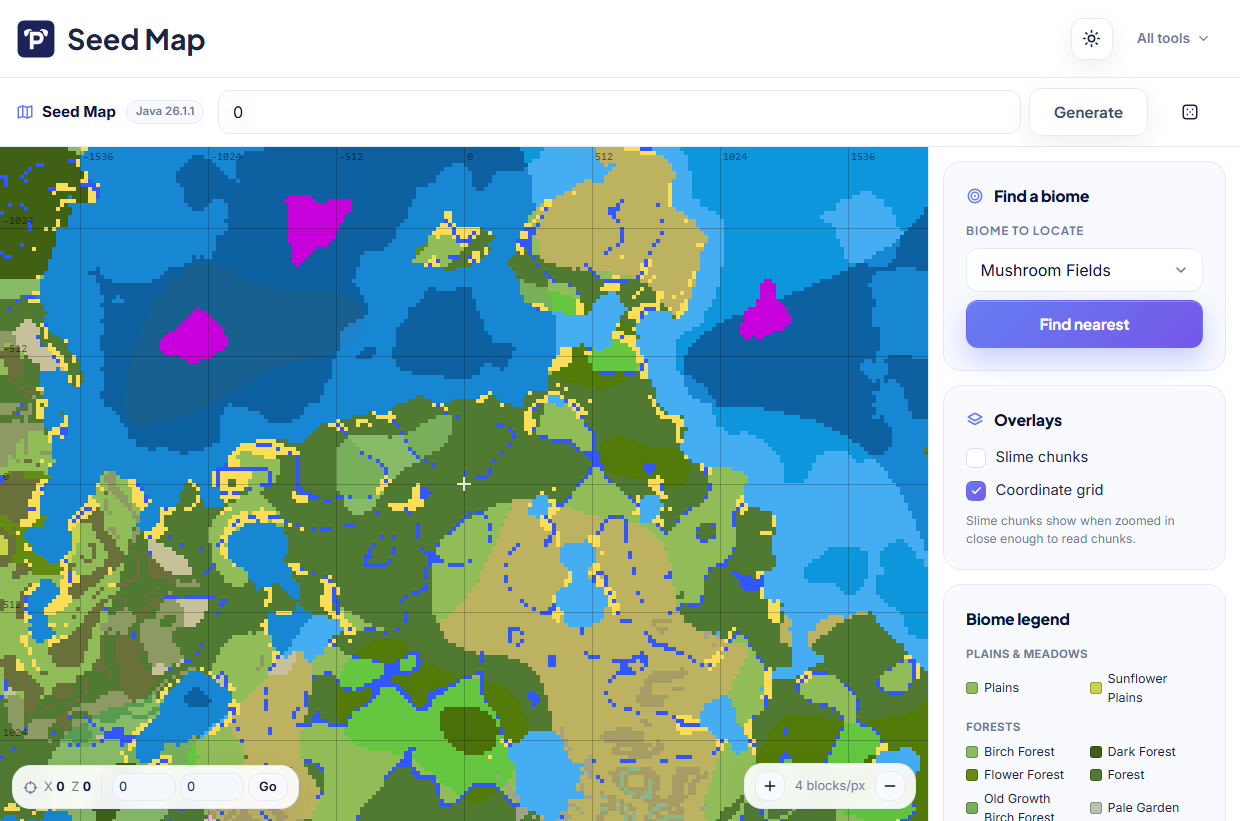Screen dimensions: 1240x821
Task: Click the white crosshair marker at map center
Action: tap(464, 484)
